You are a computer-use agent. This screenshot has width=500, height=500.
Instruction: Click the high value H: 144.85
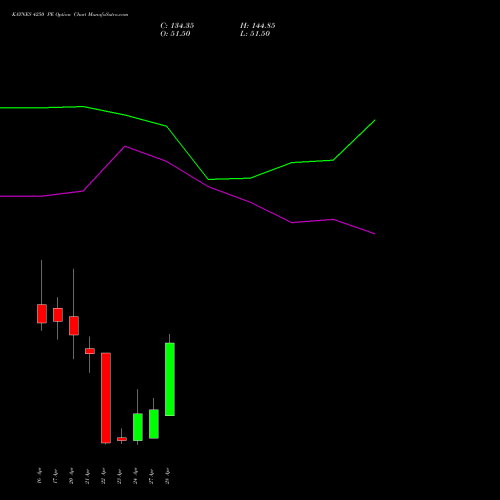258,26
